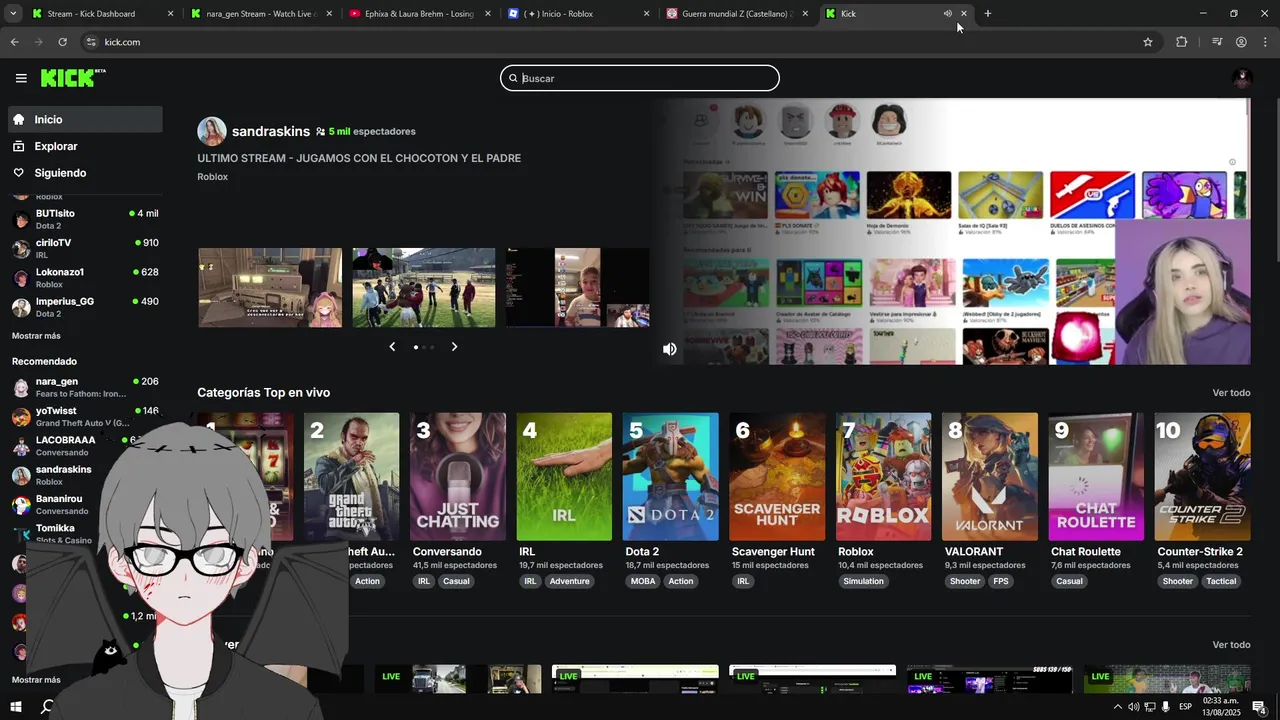The image size is (1280, 720).
Task: Switch to nara_gen Stream tab
Action: click(260, 14)
